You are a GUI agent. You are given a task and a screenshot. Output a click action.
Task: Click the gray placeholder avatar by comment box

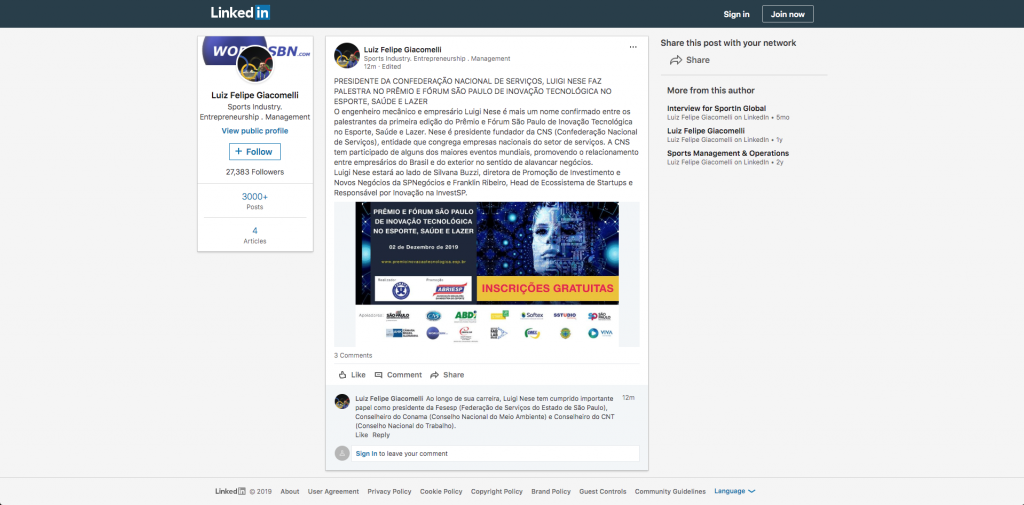(342, 453)
